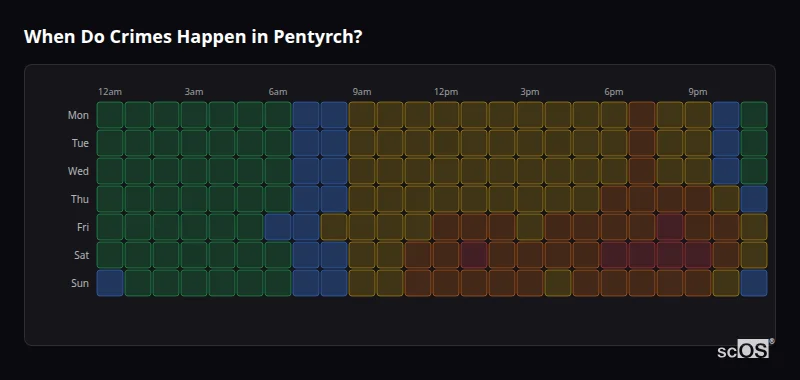This screenshot has width=800, height=380.
Task: Select the 6pm column label
Action: pyautogui.click(x=614, y=92)
